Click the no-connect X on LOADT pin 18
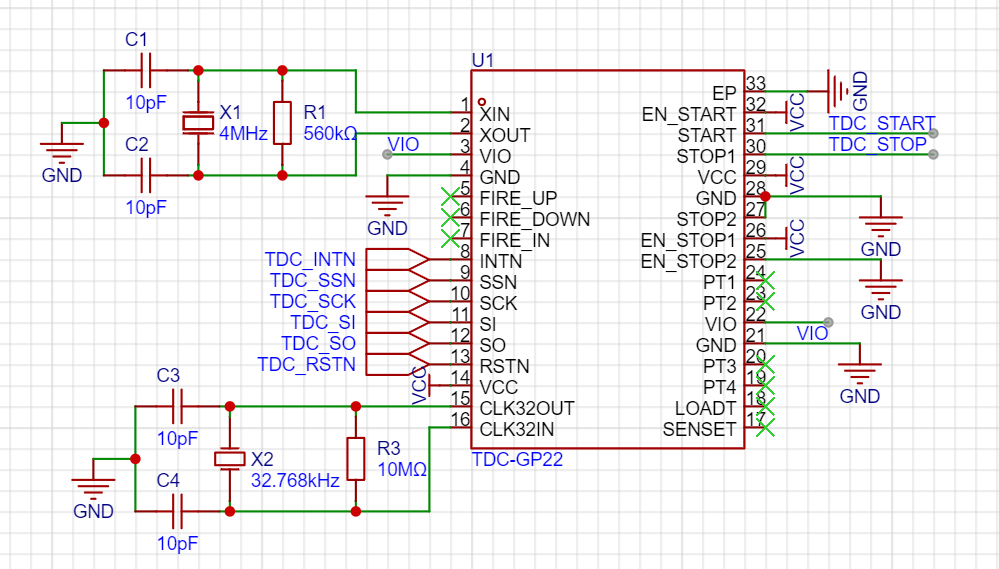 (x=765, y=407)
